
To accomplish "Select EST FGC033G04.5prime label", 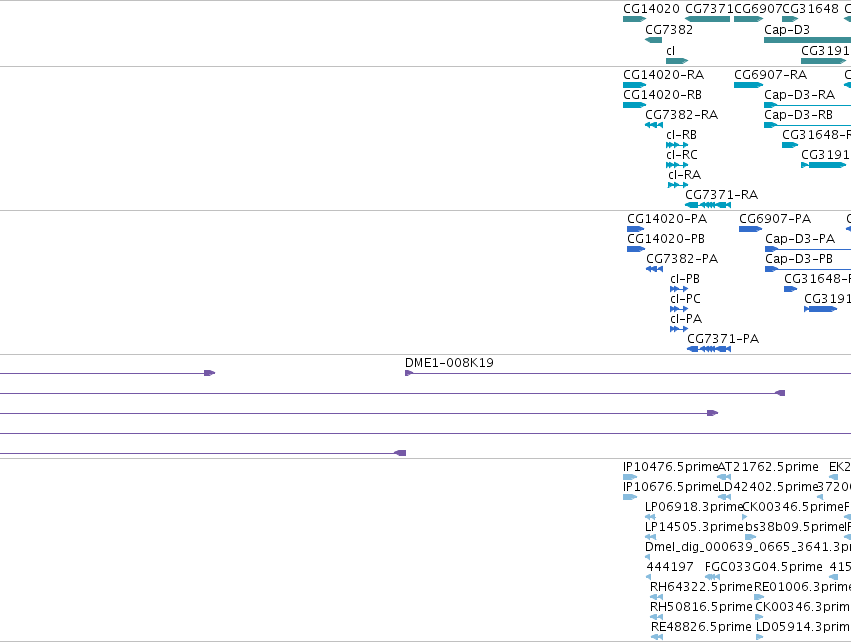I will point(764,567).
